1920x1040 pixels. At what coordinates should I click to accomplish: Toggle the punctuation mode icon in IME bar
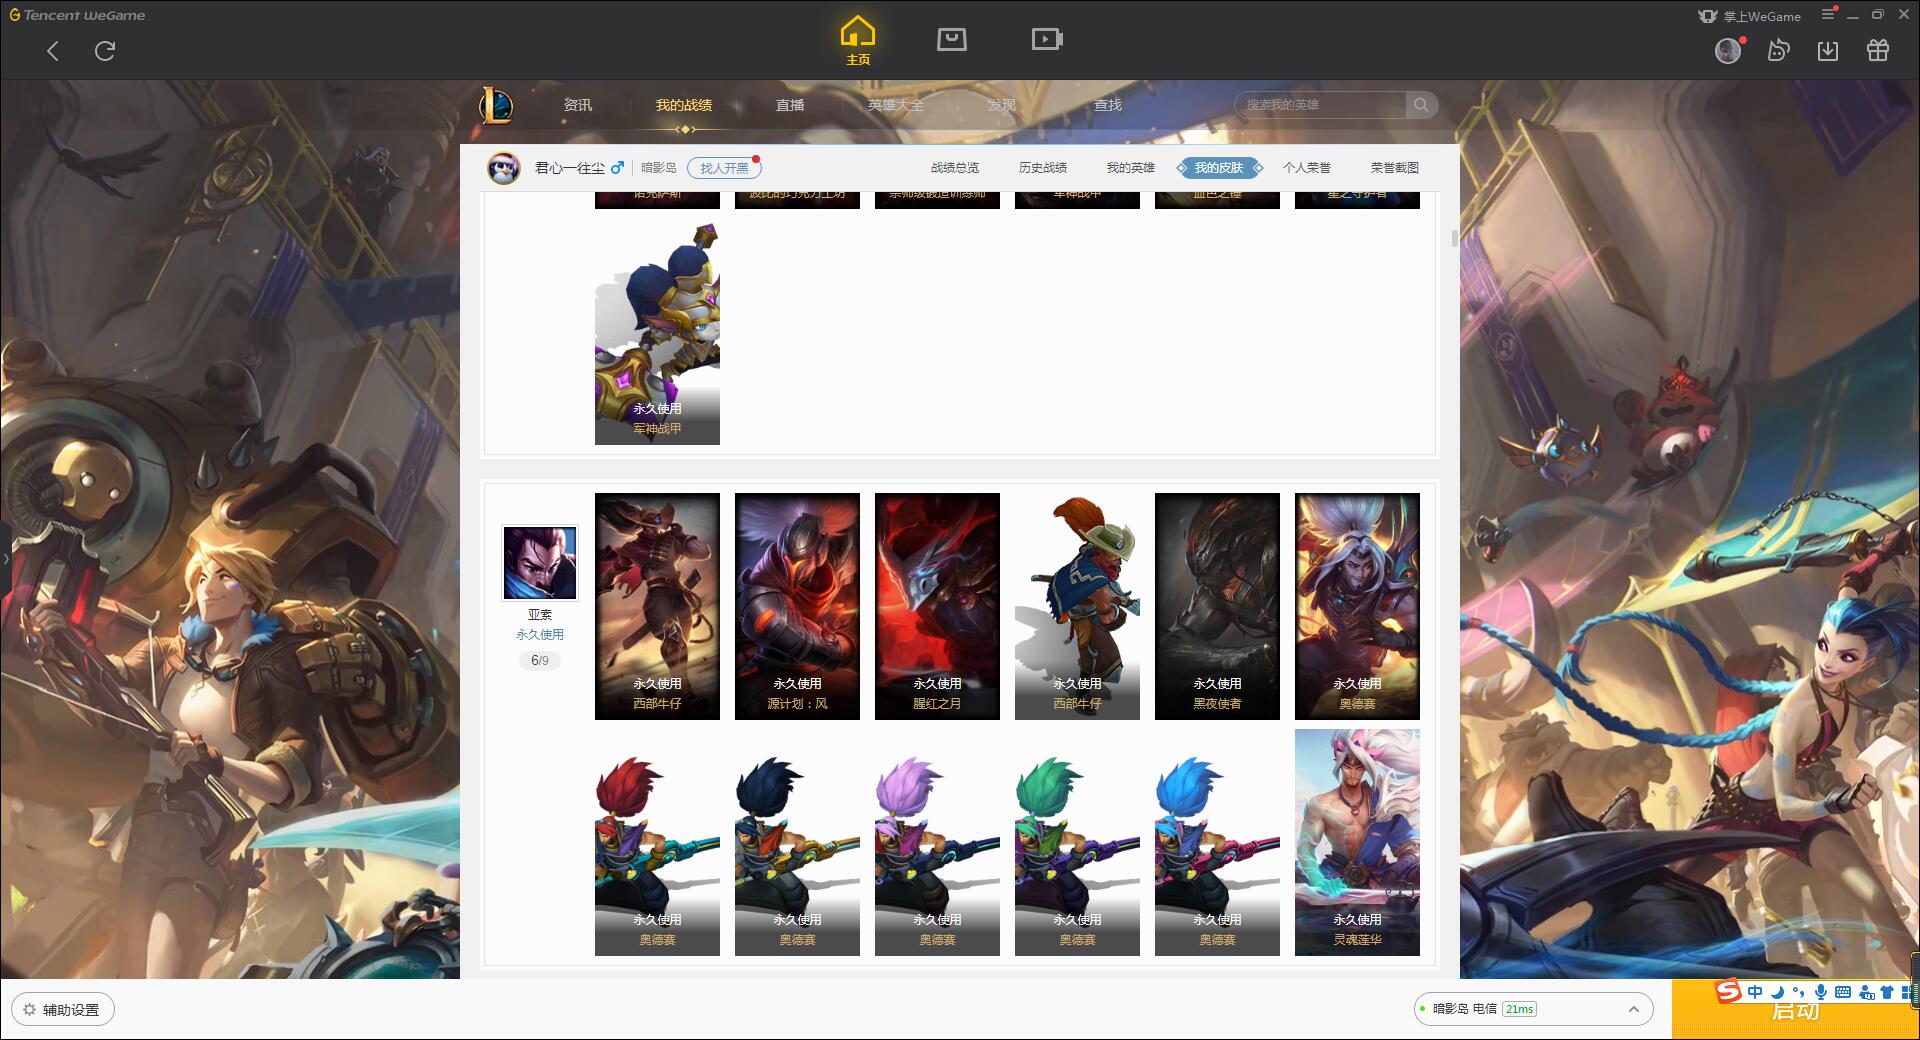1798,992
